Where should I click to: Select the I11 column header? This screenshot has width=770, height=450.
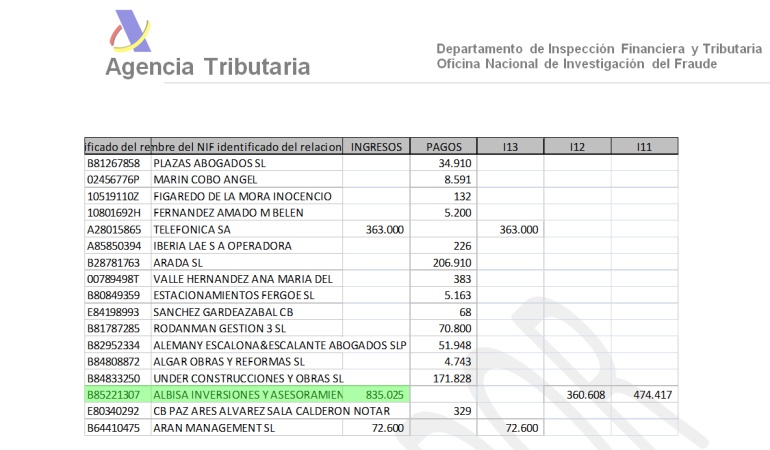point(644,146)
